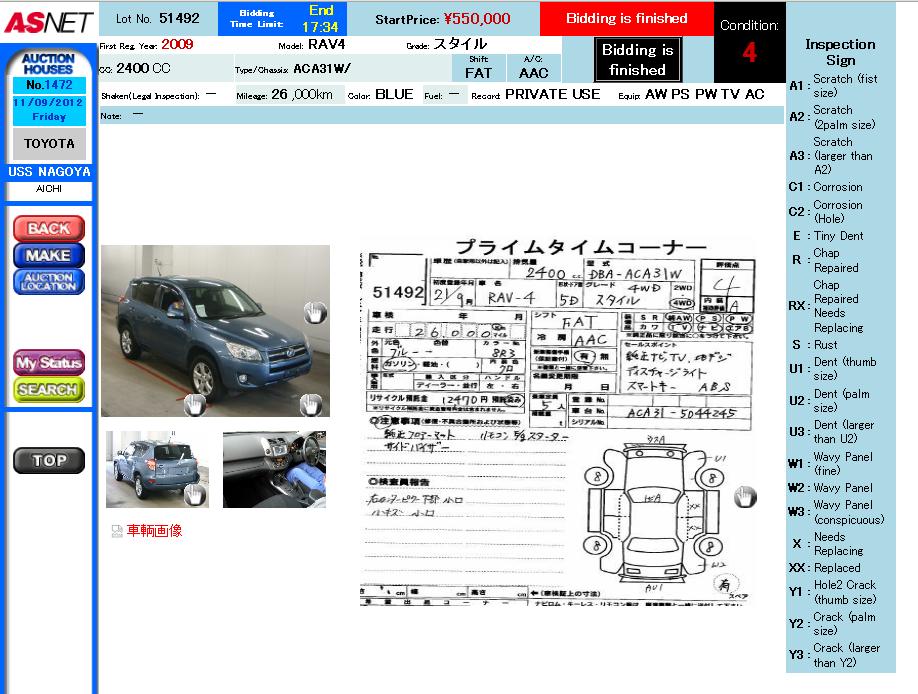Click the ASNET logo
The height and width of the screenshot is (694, 918).
[x=48, y=21]
